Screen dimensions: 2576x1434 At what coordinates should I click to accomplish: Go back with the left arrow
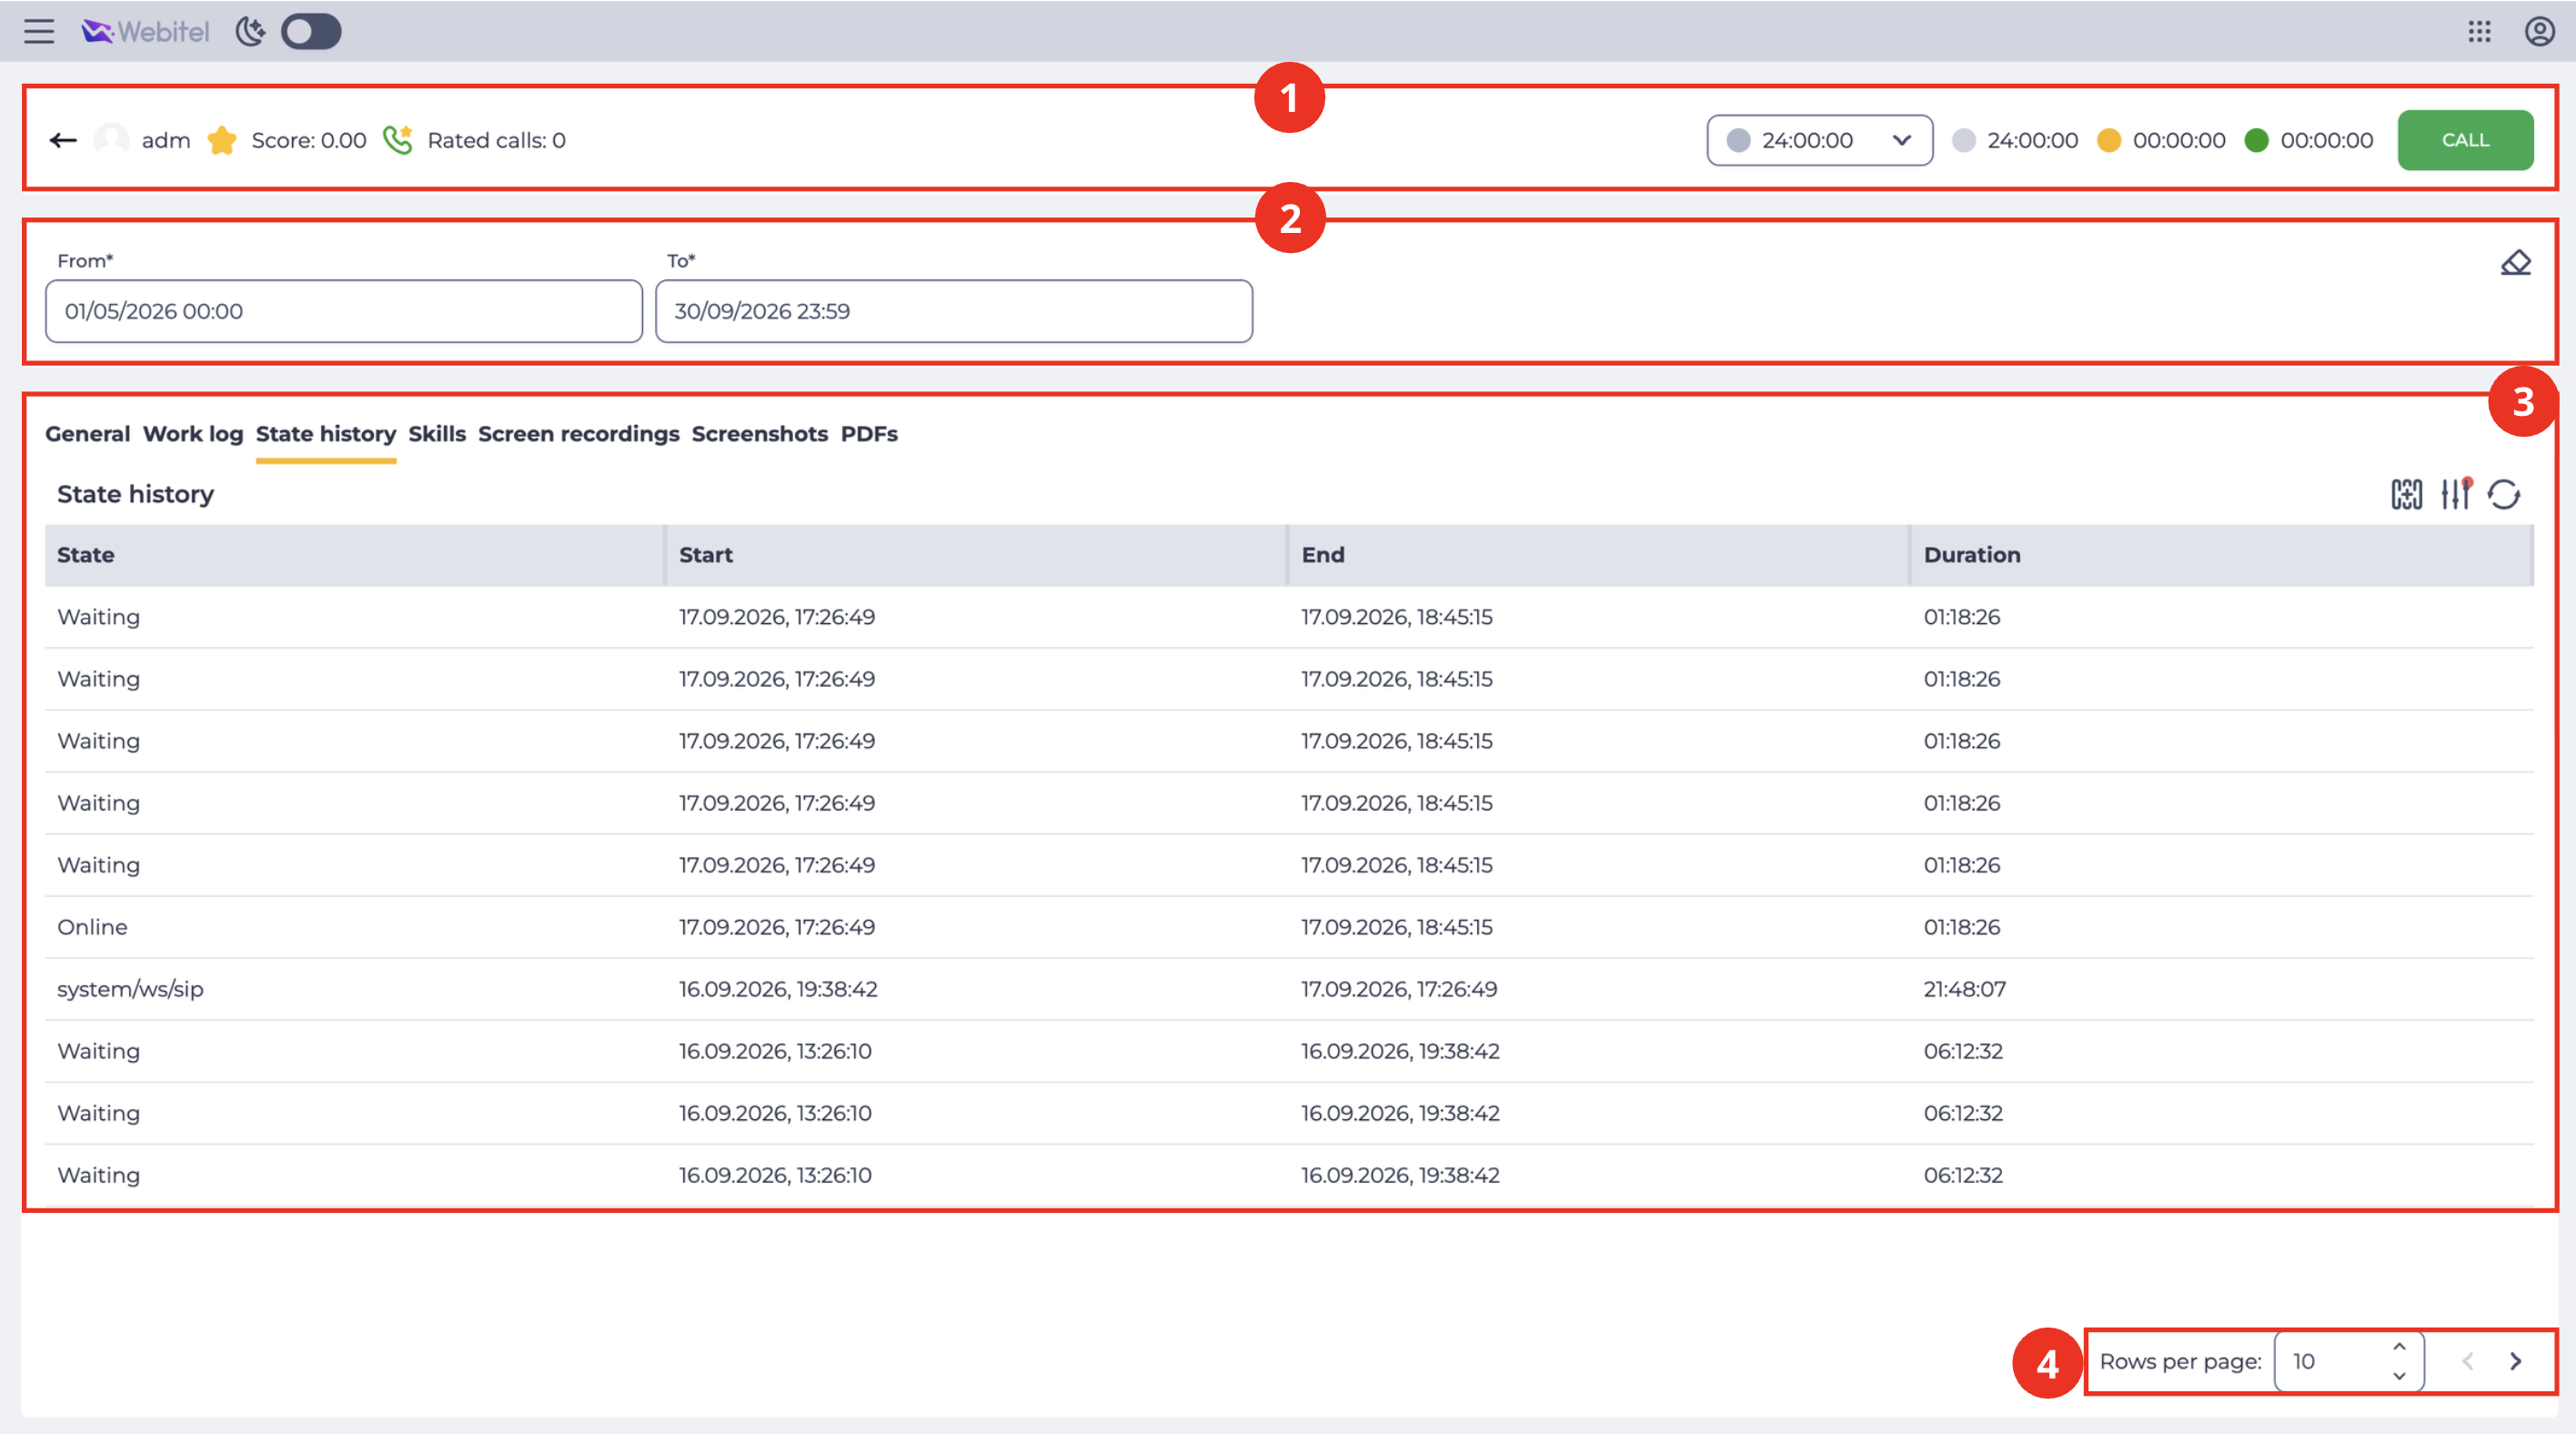63,140
